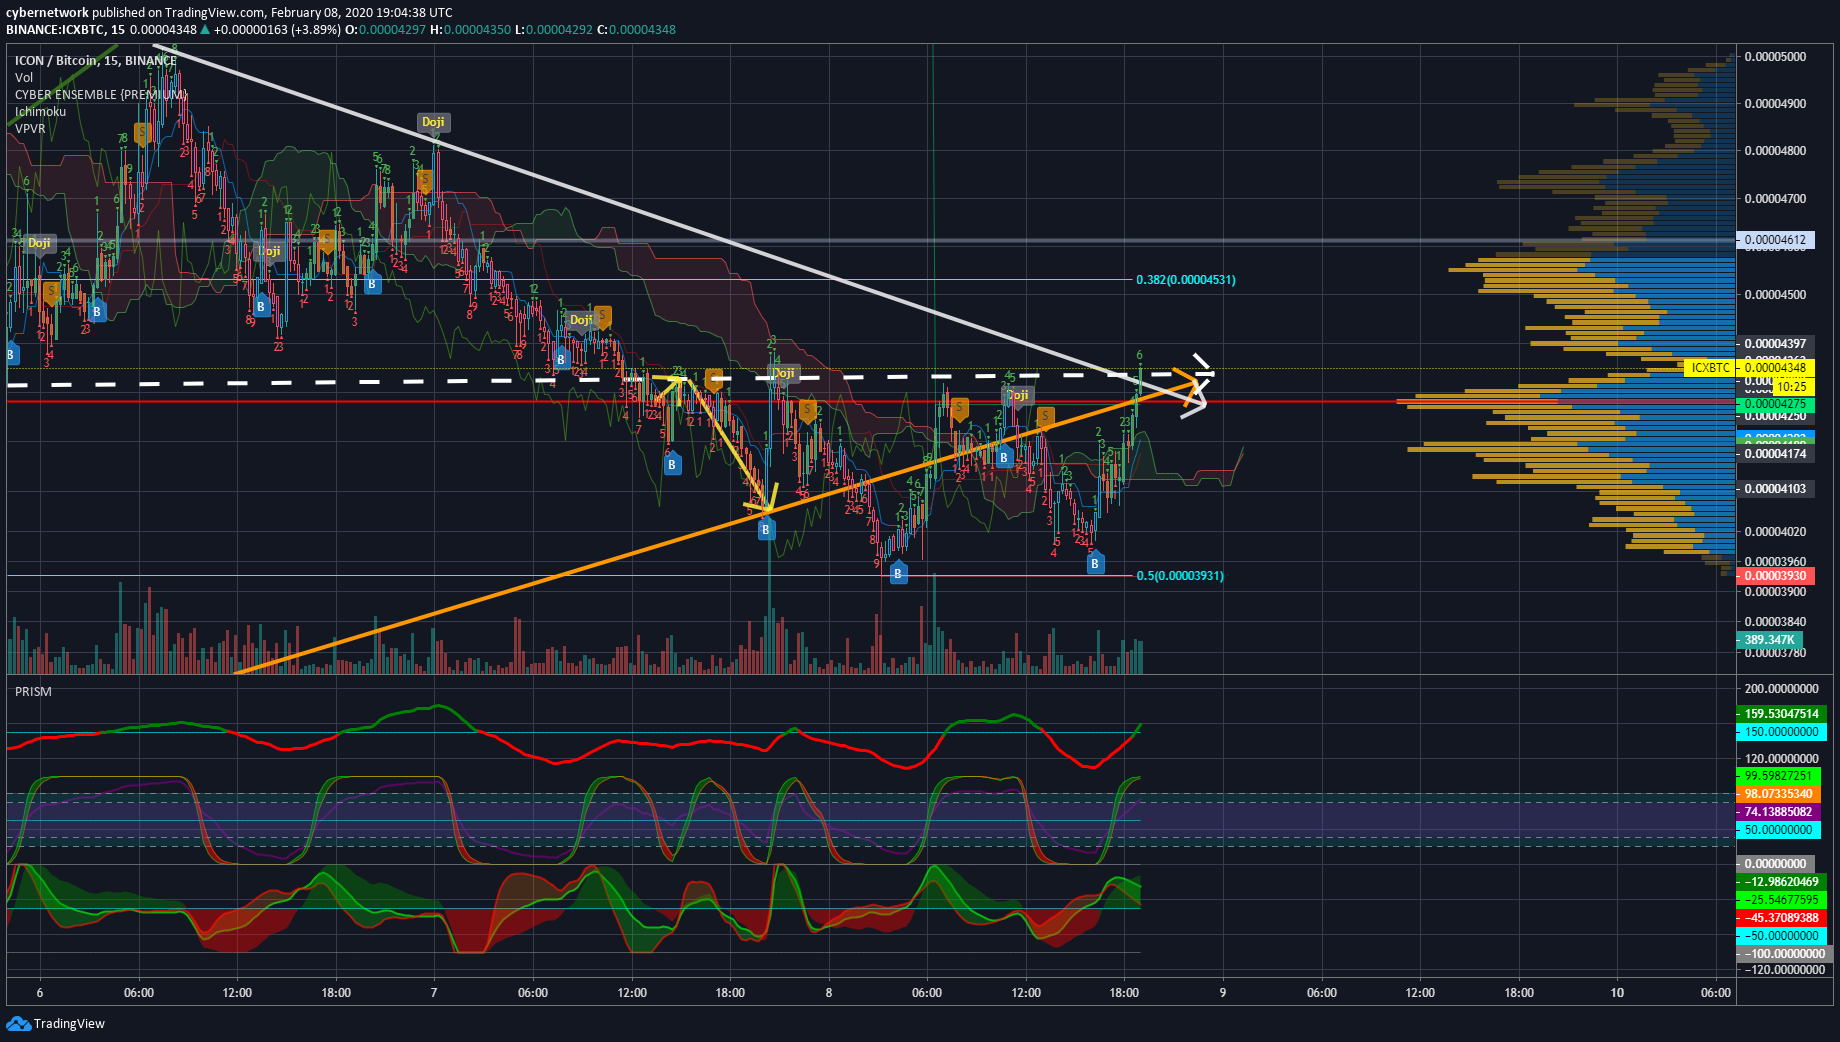
Task: Click the orange S marker near the chart's top-left peak
Action: [x=143, y=132]
